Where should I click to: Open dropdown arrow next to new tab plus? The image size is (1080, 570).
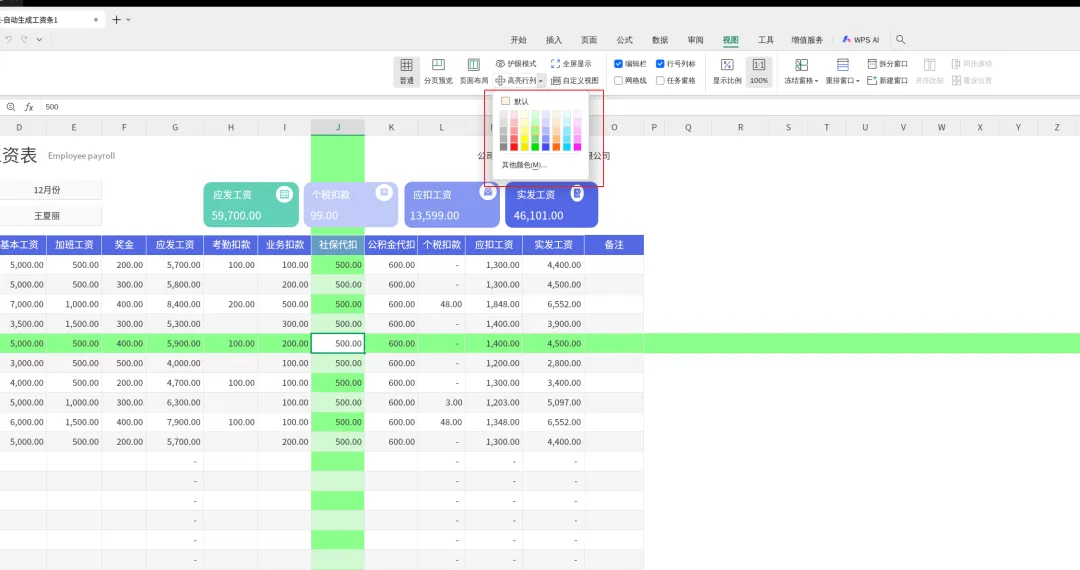(x=128, y=20)
